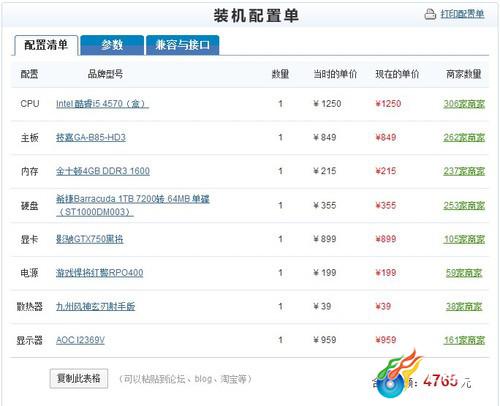Screen dimensions: 500x406
Task: Open the AOC I2369V monitor link
Action: (80, 340)
